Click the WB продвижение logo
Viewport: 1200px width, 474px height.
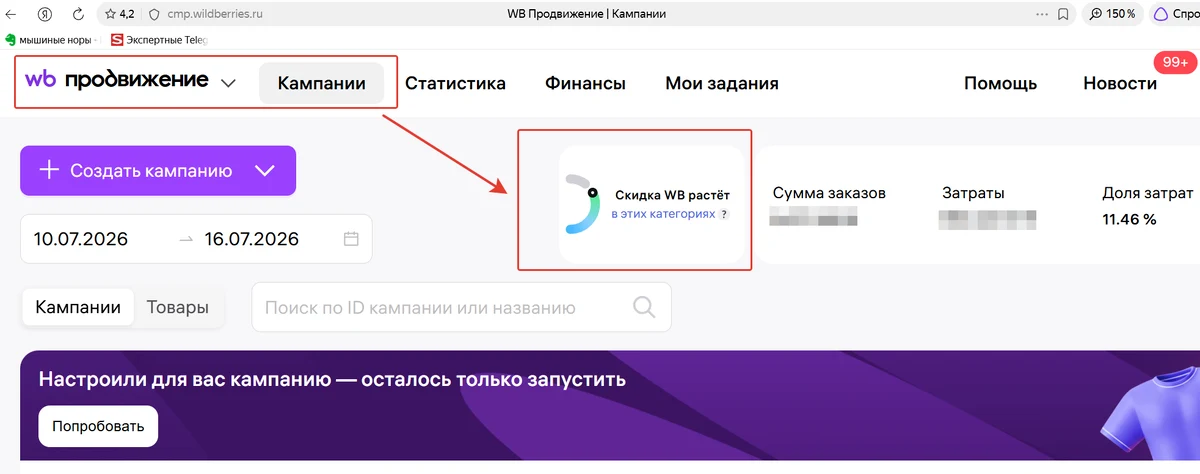(x=116, y=81)
